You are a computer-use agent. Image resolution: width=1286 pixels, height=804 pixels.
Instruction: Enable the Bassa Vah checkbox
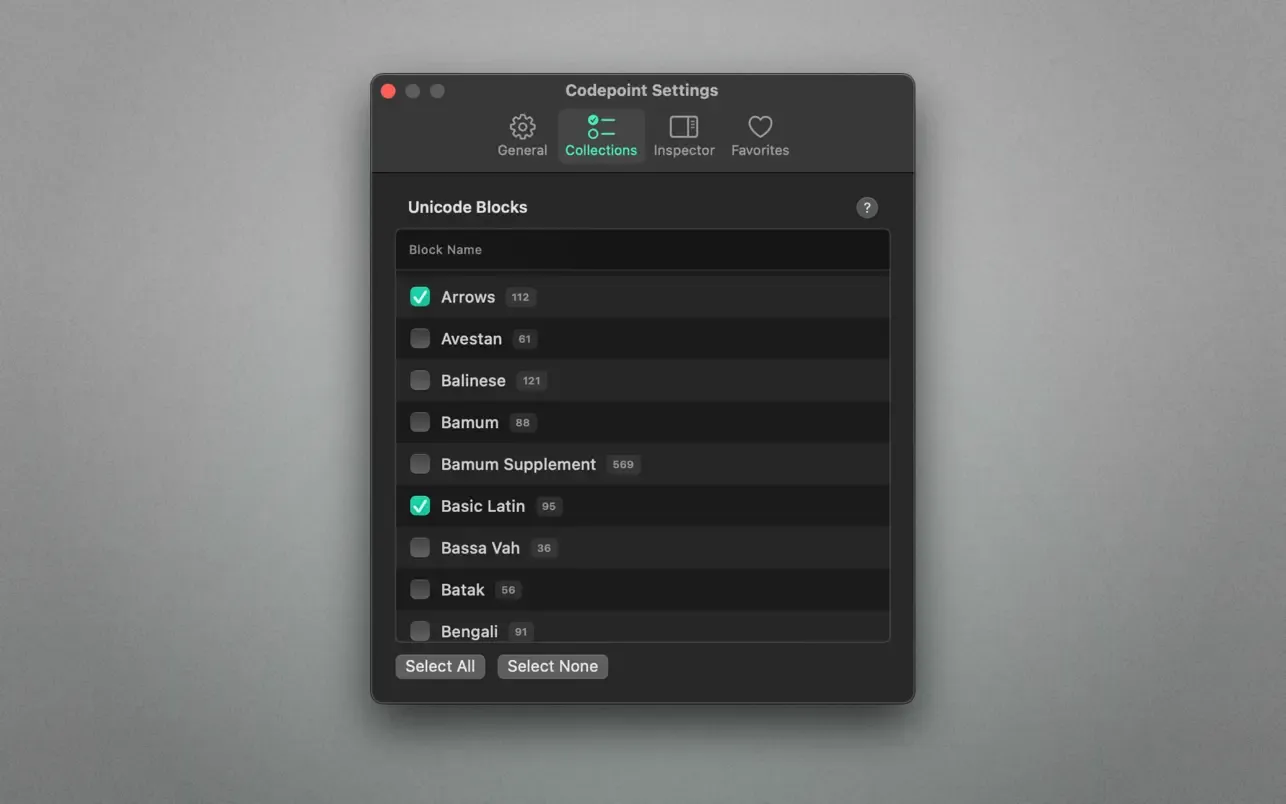[420, 548]
